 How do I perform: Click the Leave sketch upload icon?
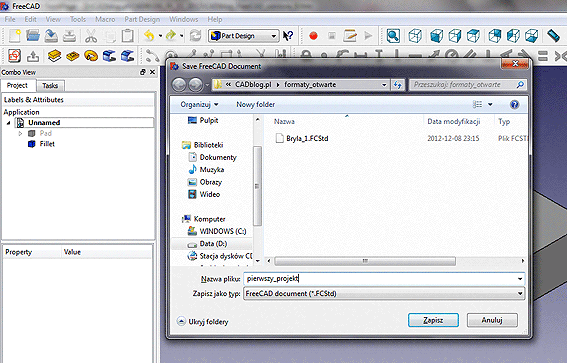coord(33,56)
